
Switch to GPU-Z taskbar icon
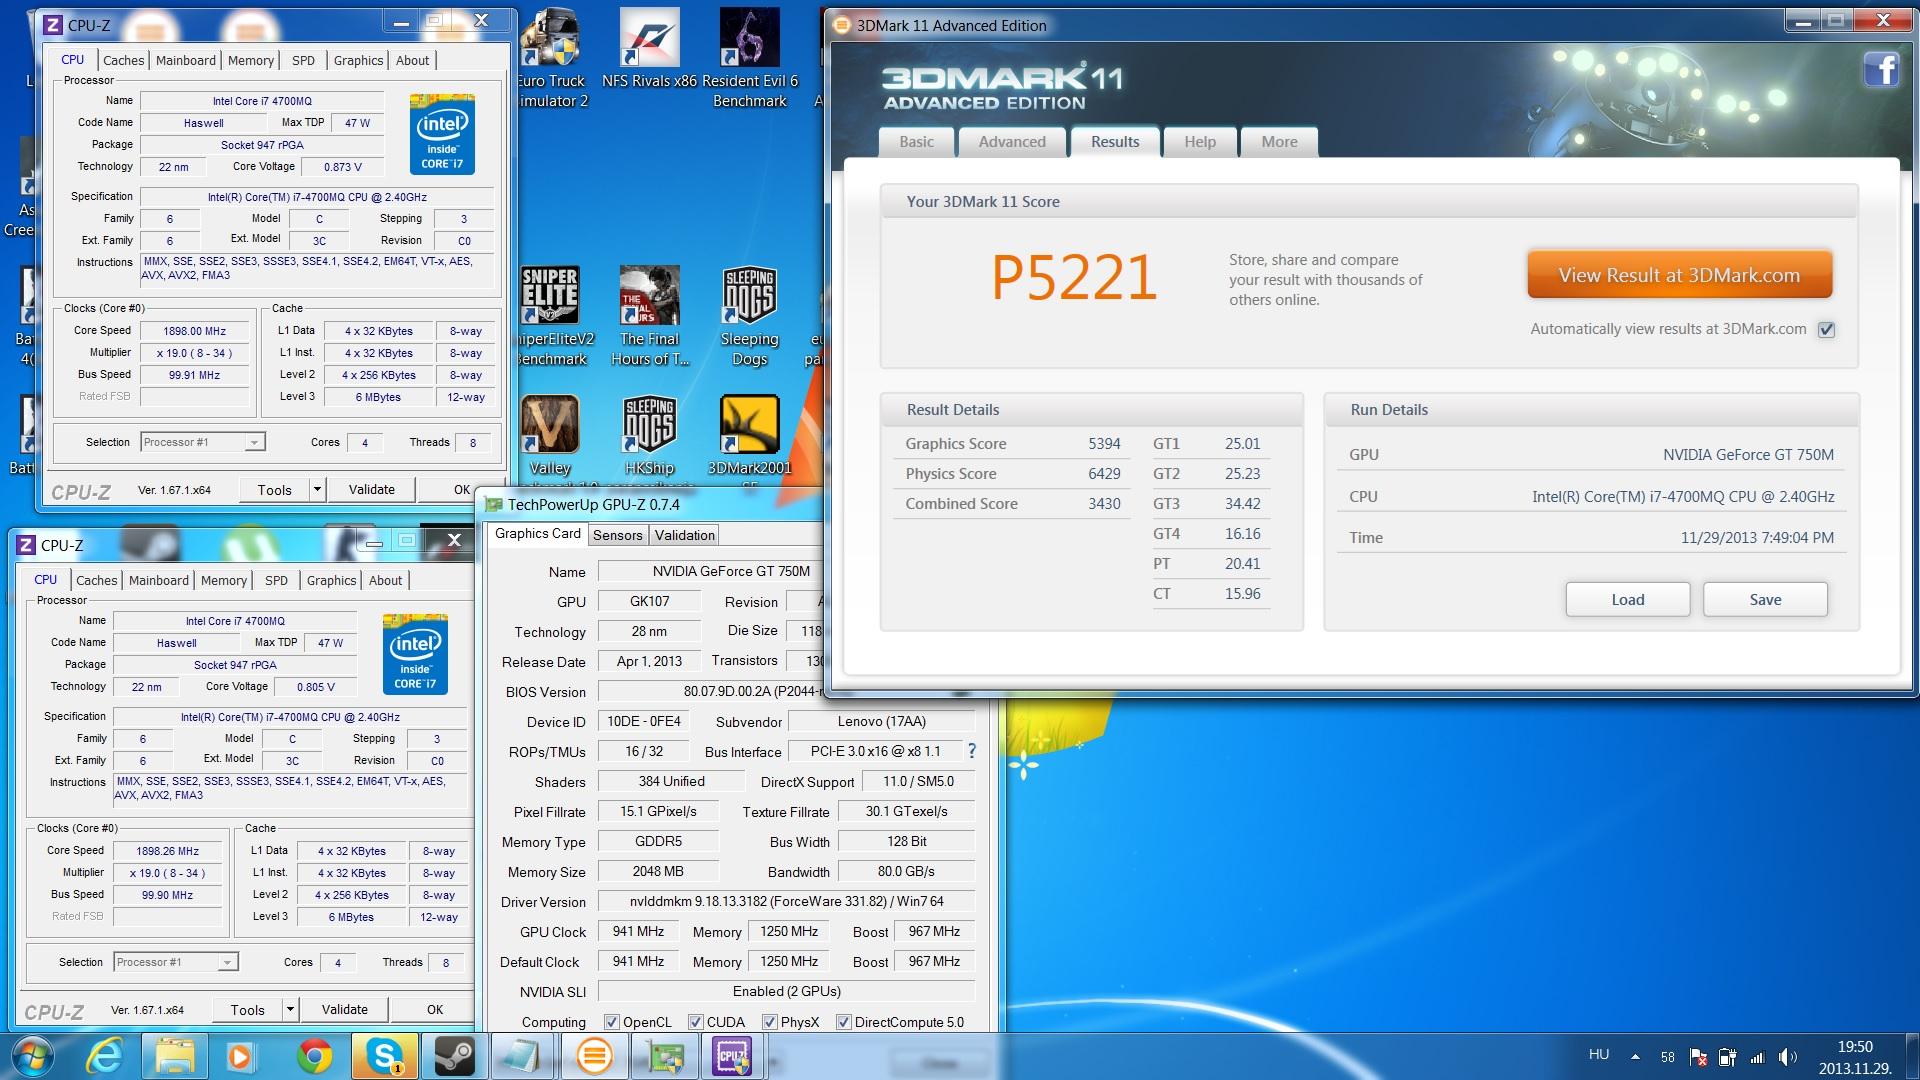664,1056
